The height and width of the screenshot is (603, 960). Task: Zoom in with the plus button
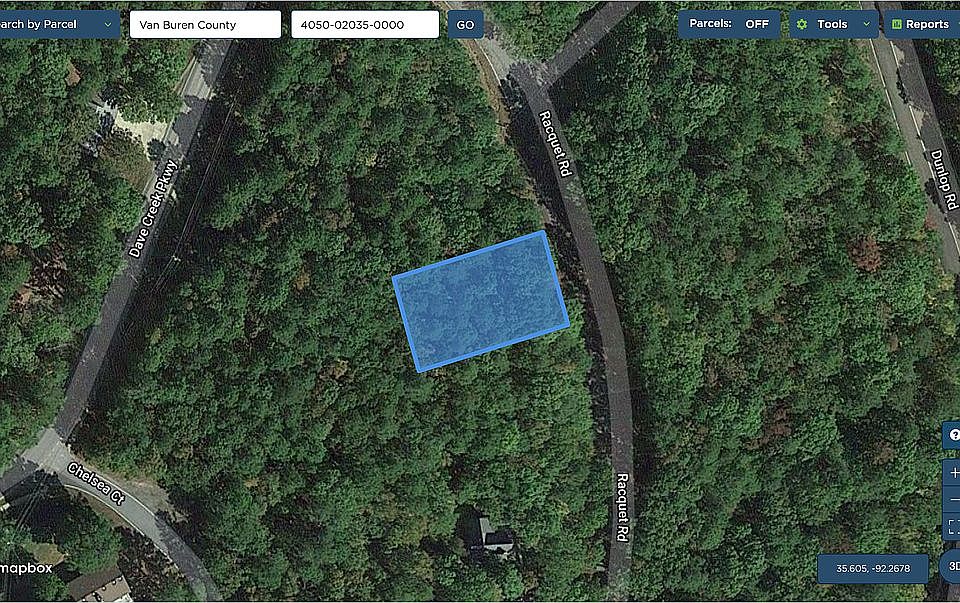[x=953, y=473]
